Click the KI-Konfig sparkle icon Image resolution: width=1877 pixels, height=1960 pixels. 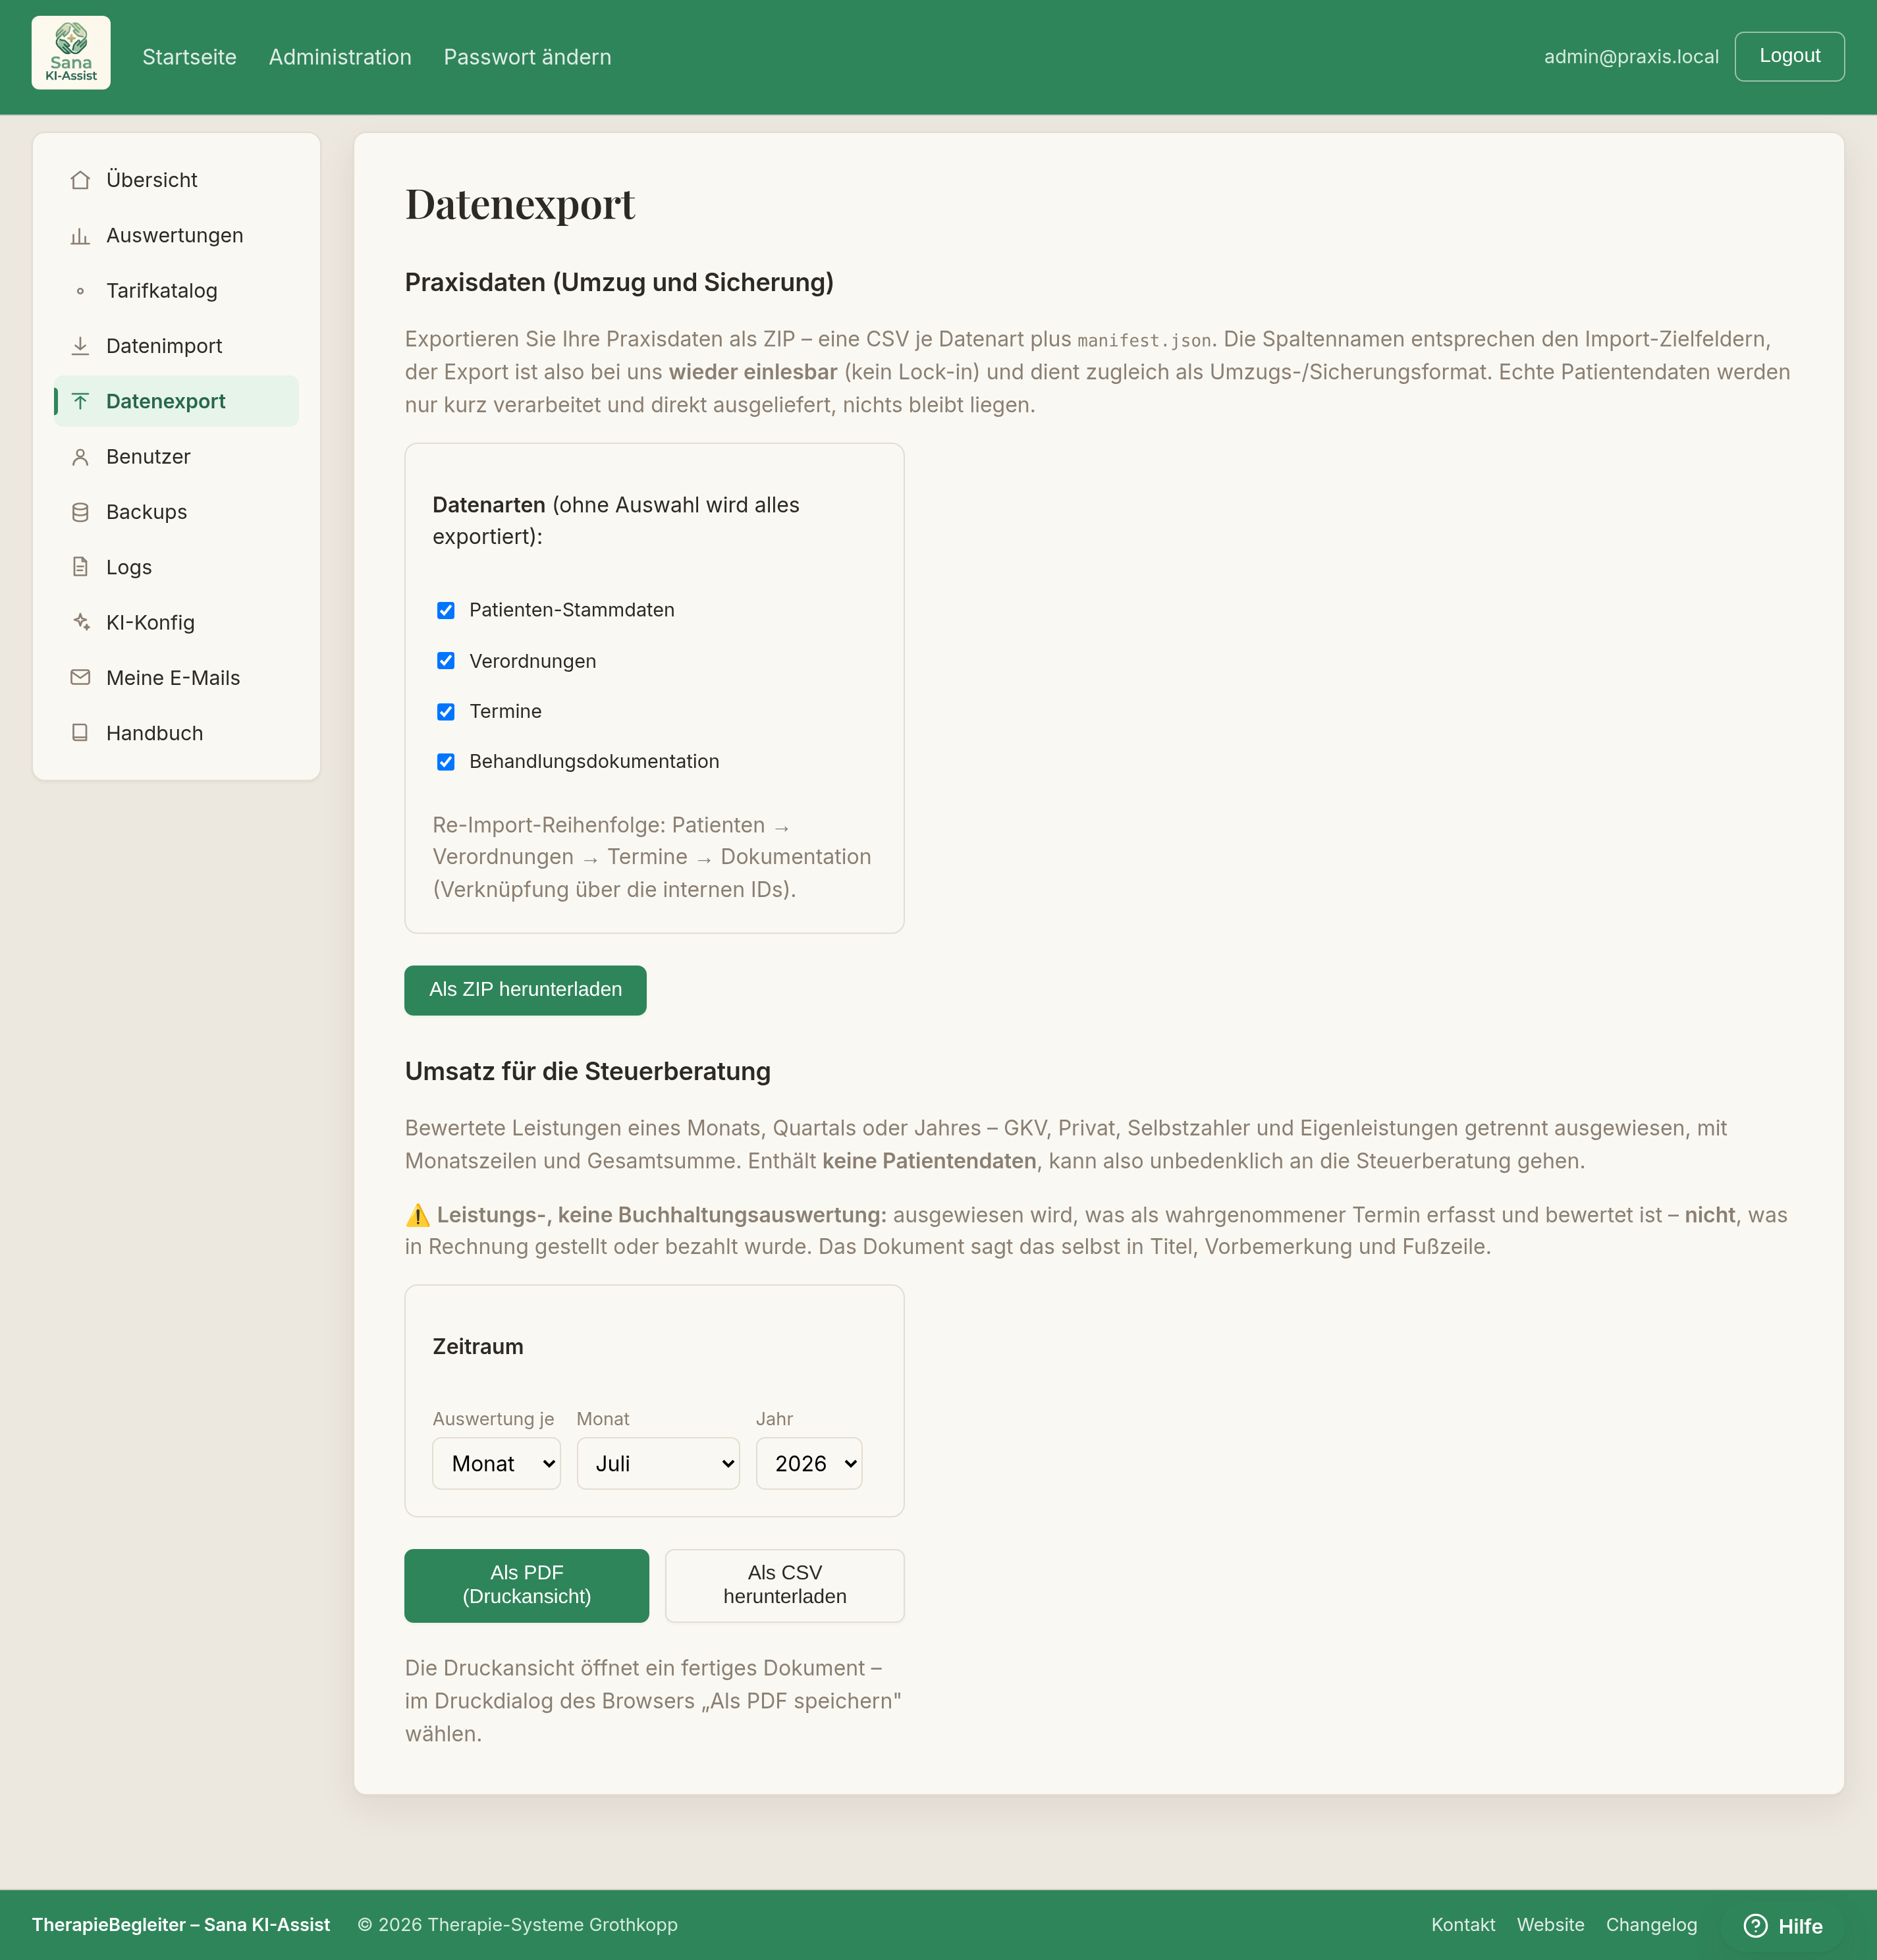[x=80, y=622]
